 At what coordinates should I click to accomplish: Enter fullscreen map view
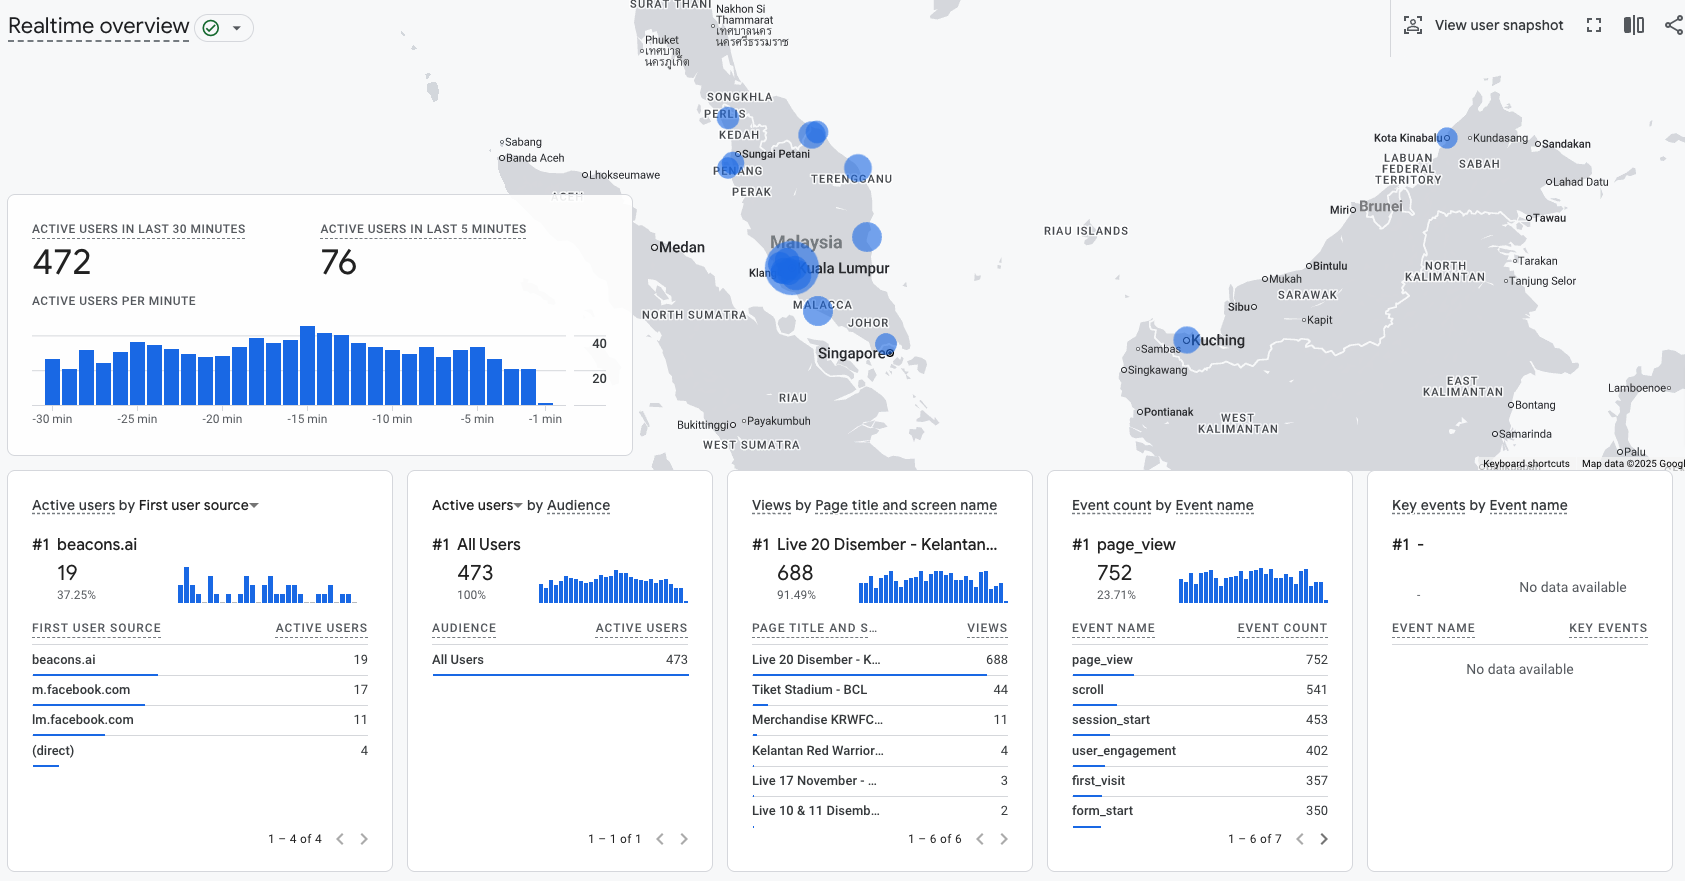(x=1594, y=26)
